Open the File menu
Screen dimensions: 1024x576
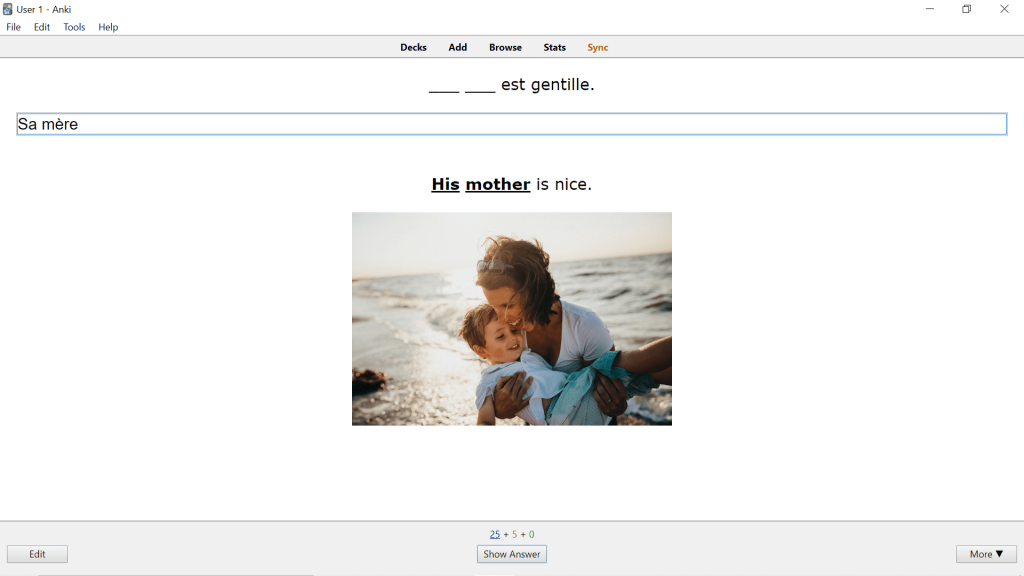[x=13, y=27]
